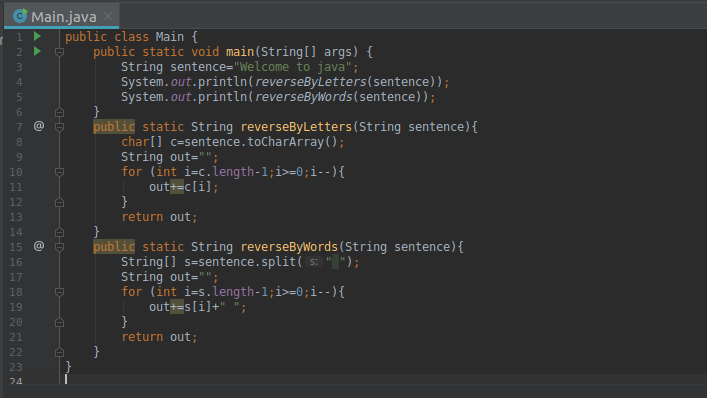Click toCharArray on line 8

286,142
